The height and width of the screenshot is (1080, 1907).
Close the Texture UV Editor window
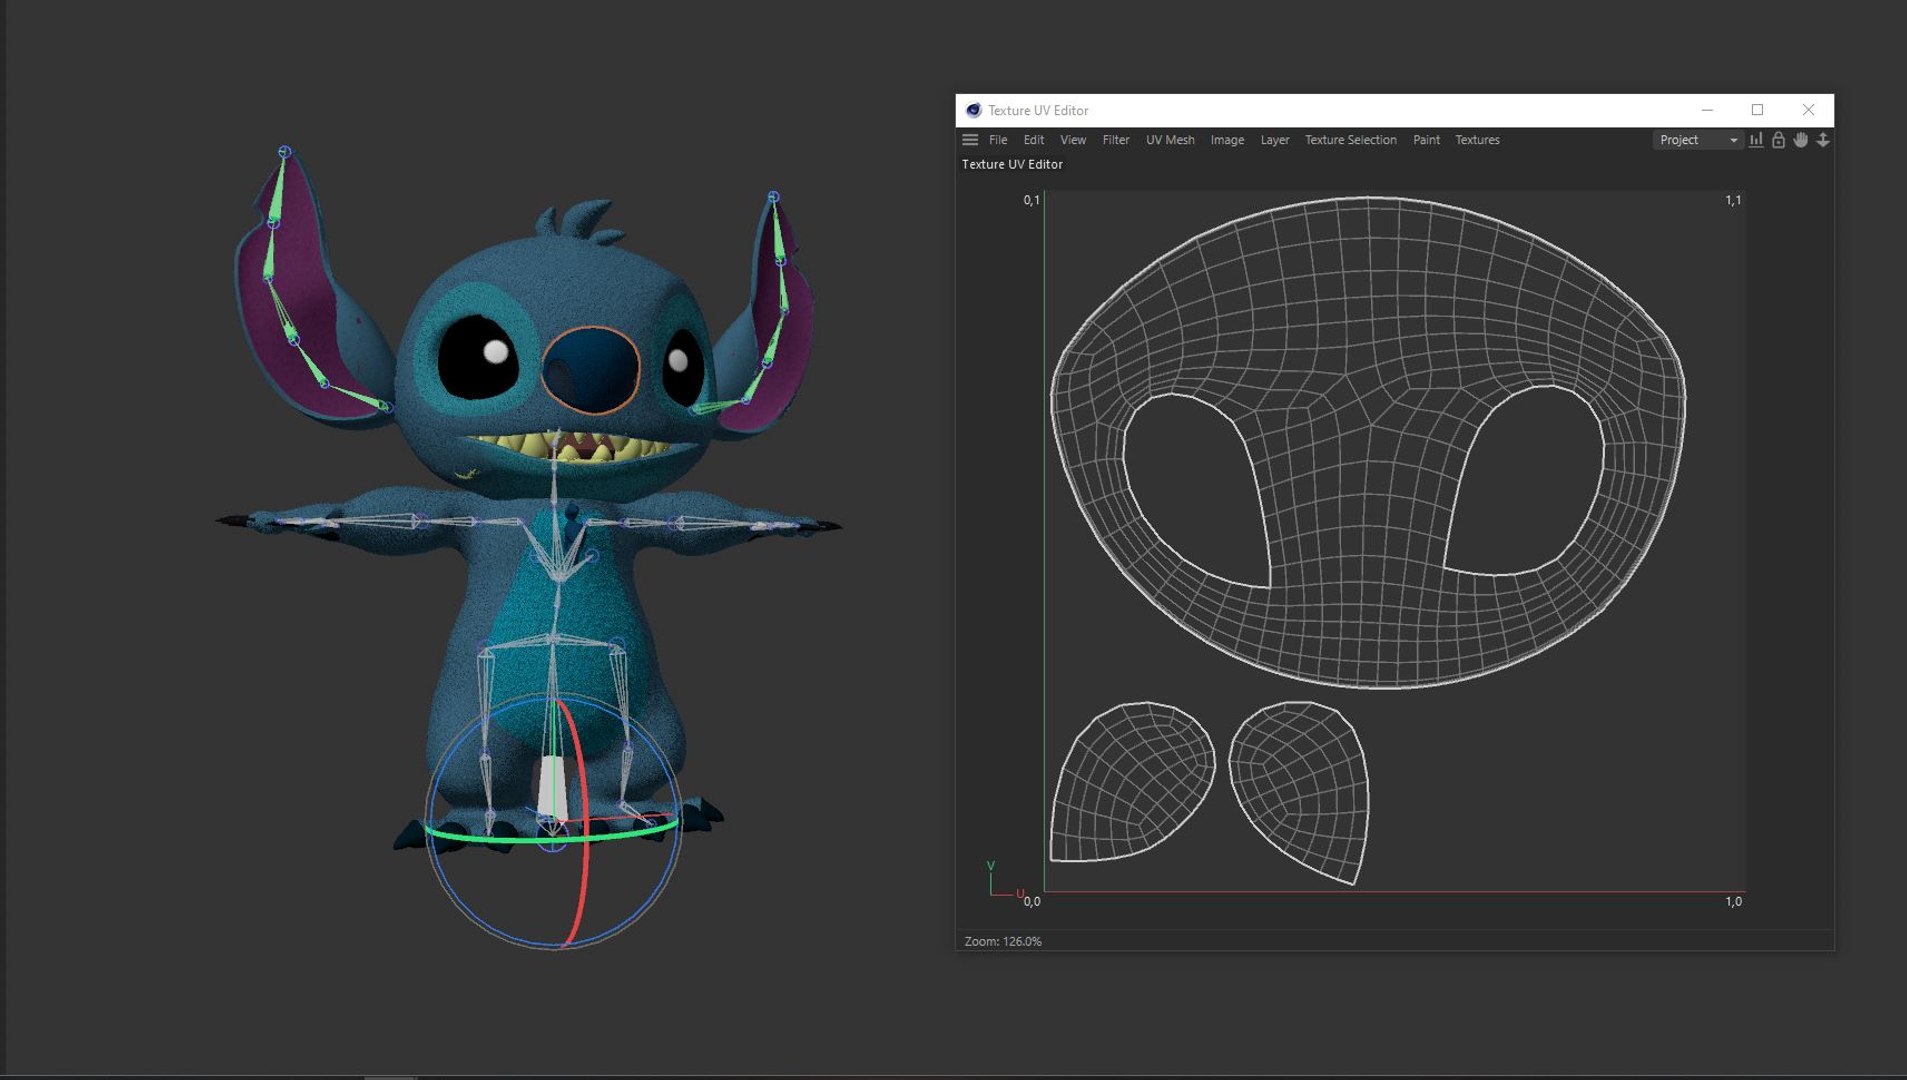click(x=1808, y=110)
